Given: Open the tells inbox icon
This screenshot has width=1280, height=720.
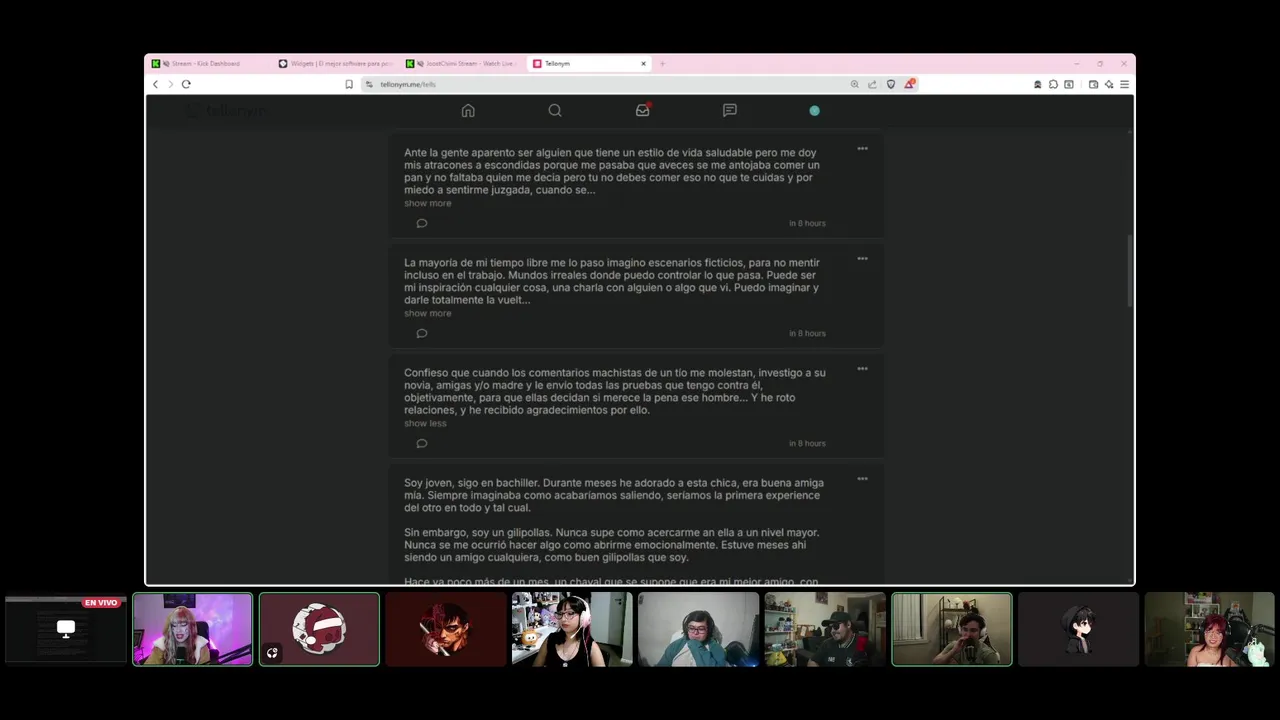Looking at the screenshot, I should tap(643, 110).
